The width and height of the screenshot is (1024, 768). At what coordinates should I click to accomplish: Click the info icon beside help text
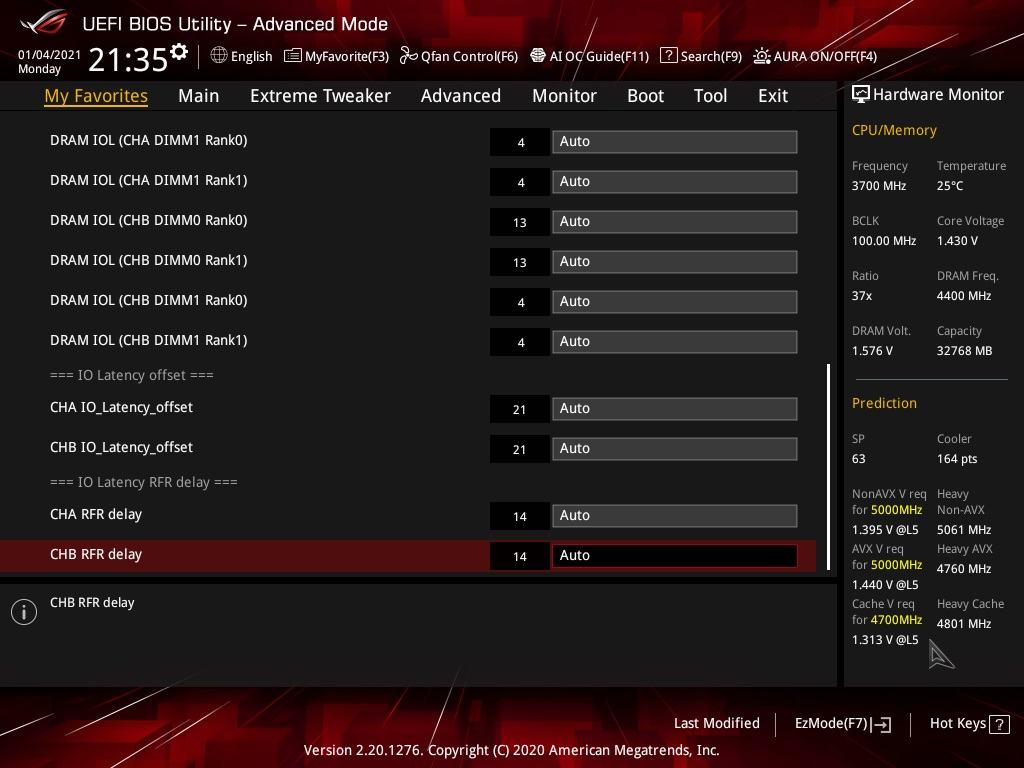tap(24, 612)
